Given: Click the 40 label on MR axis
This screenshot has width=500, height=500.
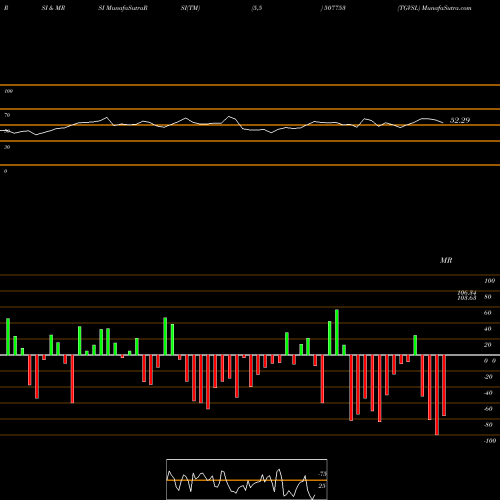Looking at the screenshot, I should [x=488, y=329].
